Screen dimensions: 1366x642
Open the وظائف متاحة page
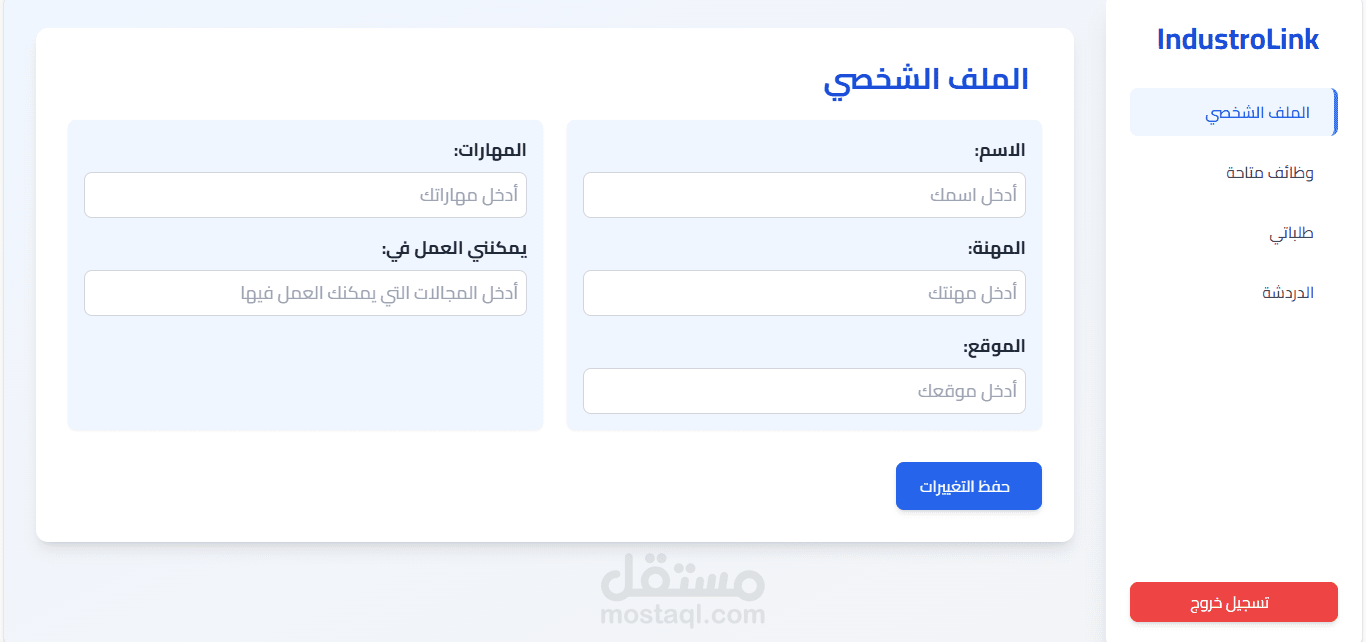1269,173
